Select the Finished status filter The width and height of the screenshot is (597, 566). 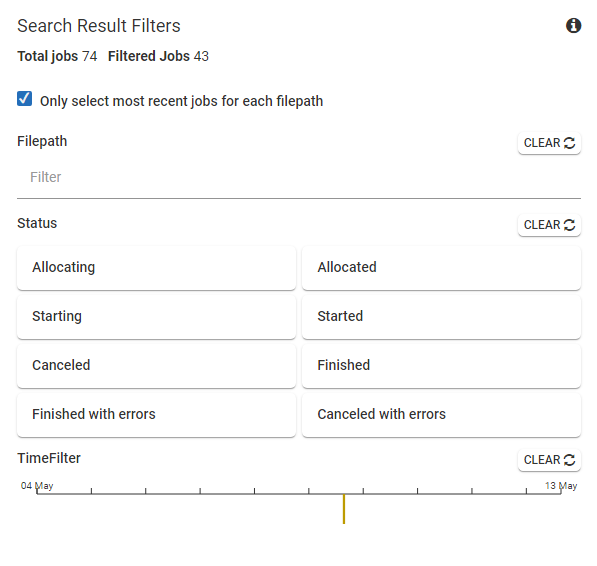[441, 366]
